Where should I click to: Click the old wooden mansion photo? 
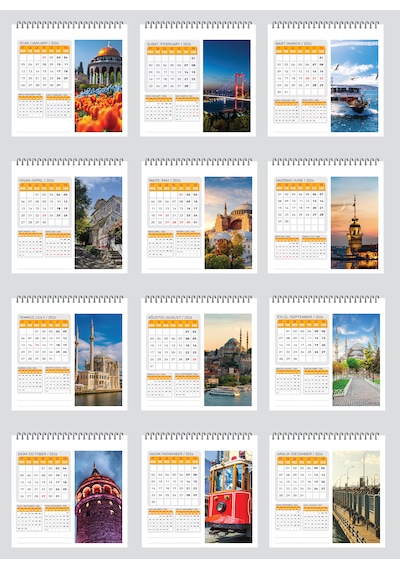(99, 223)
